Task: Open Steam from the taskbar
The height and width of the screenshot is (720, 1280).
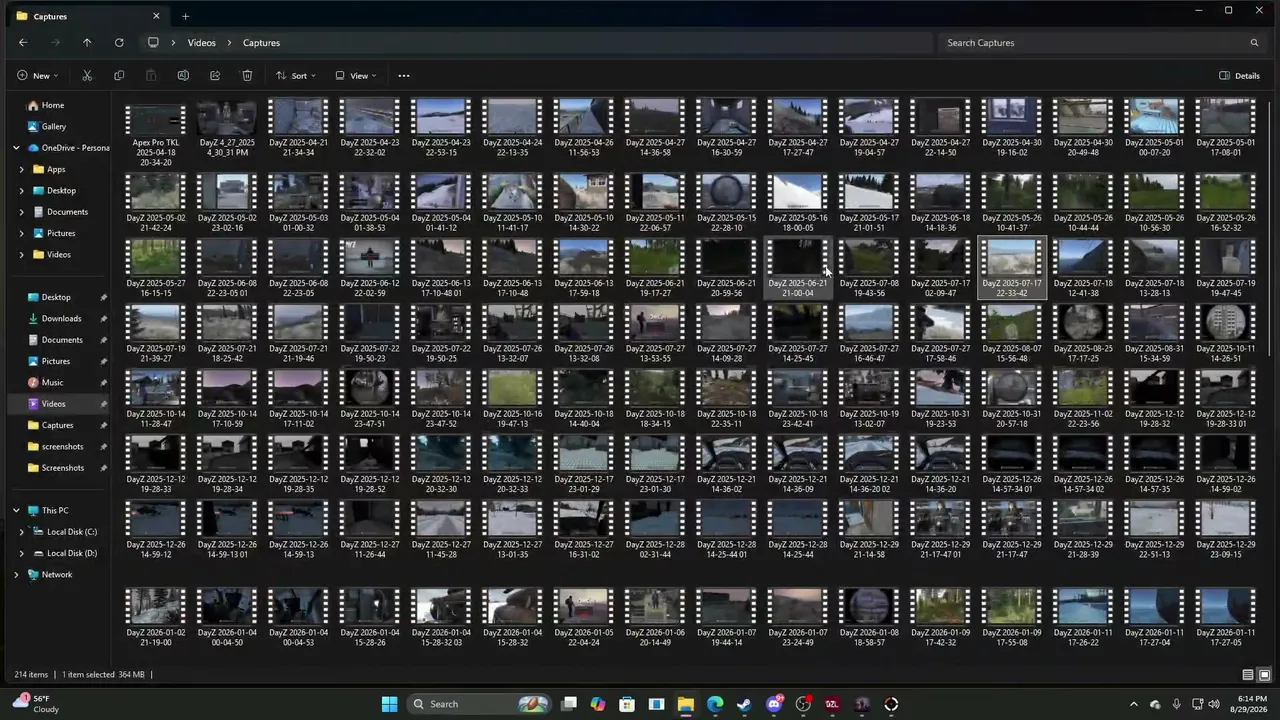Action: point(744,704)
